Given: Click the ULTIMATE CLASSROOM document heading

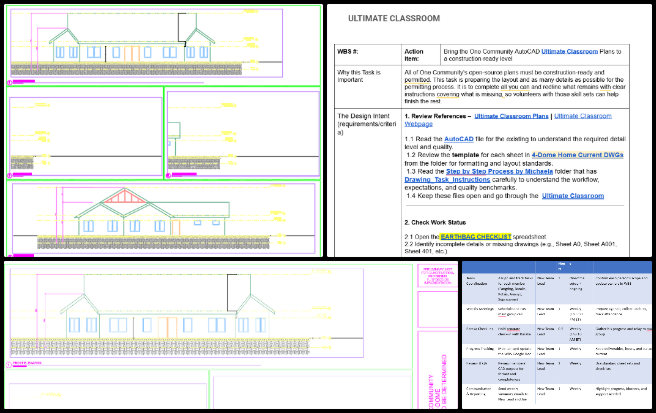Looking at the screenshot, I should pos(393,19).
